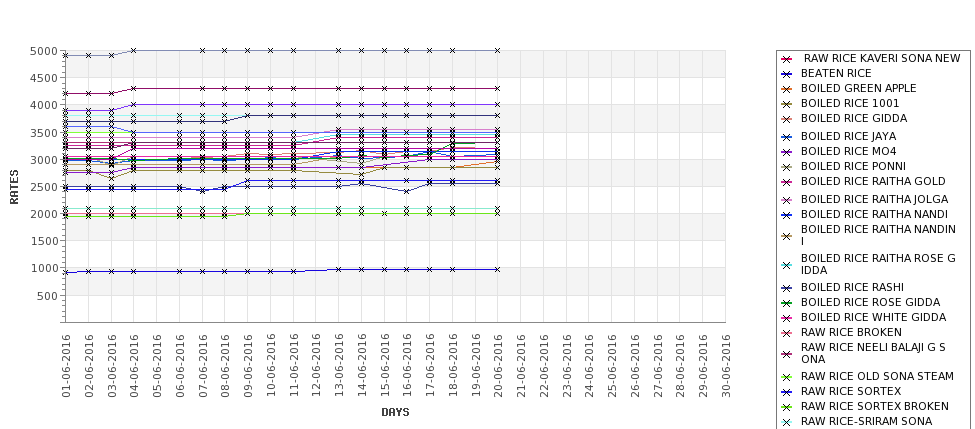
Task: Select BOILED RICE JAYA in the legend
Action: 848,136
